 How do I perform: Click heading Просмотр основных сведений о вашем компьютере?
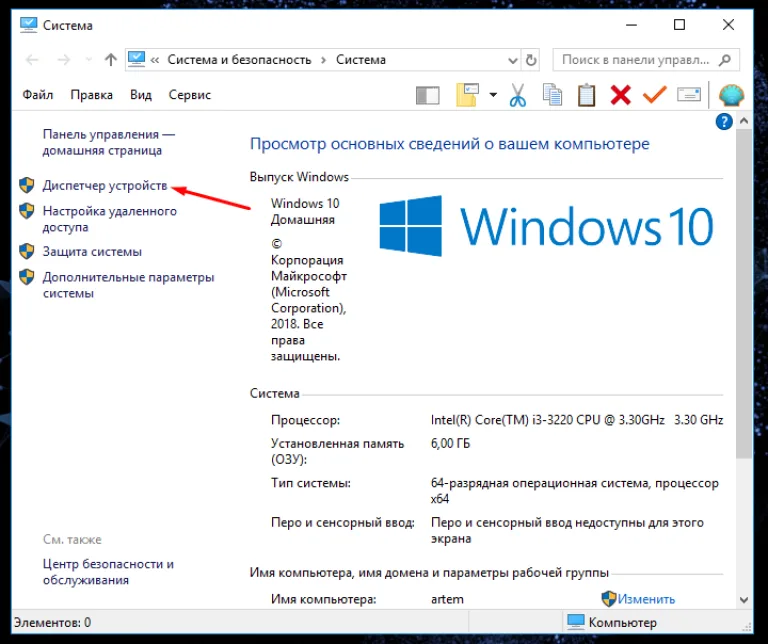click(x=450, y=143)
